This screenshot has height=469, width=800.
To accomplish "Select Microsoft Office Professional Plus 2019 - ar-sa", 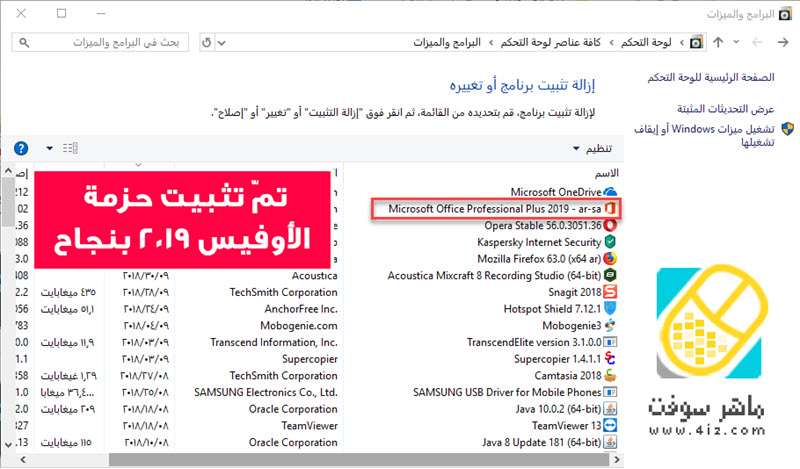I will pos(494,209).
